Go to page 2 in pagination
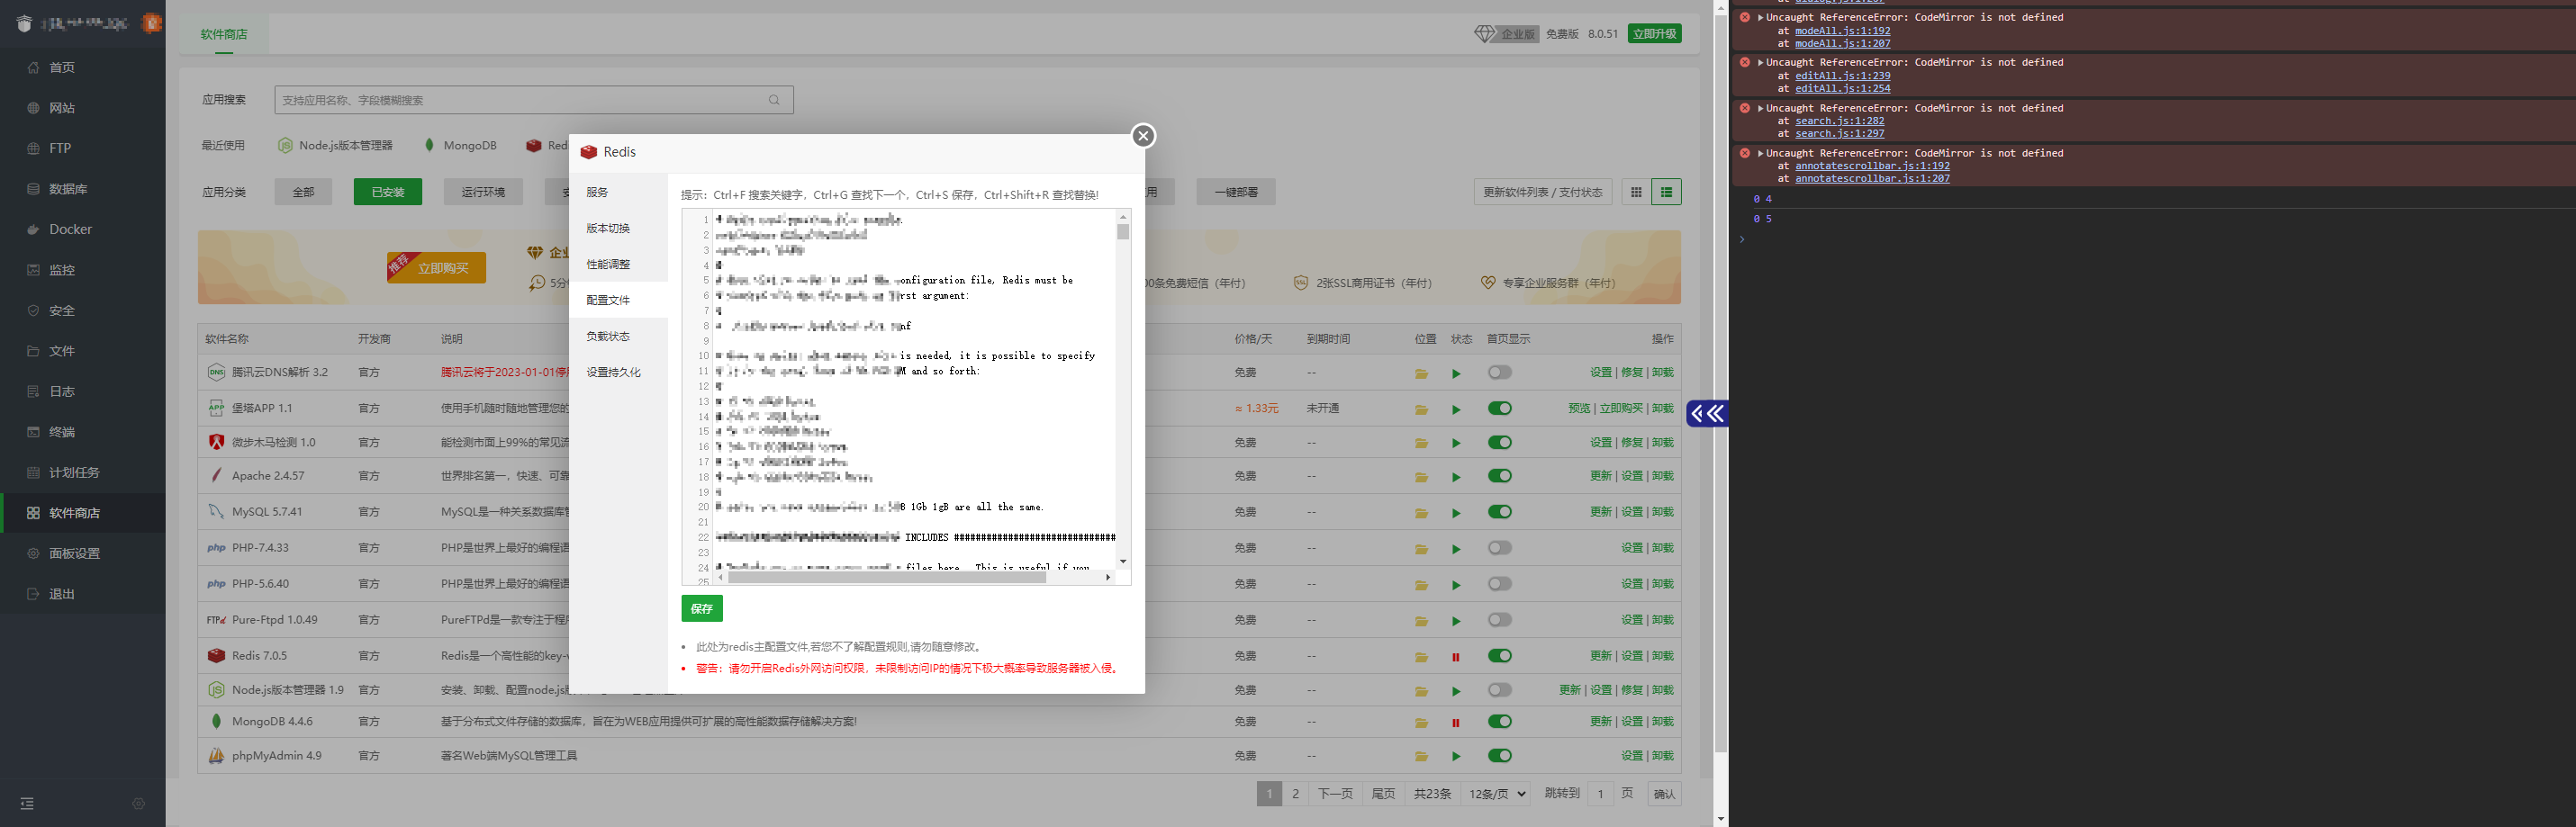This screenshot has width=2576, height=827. [x=1295, y=794]
